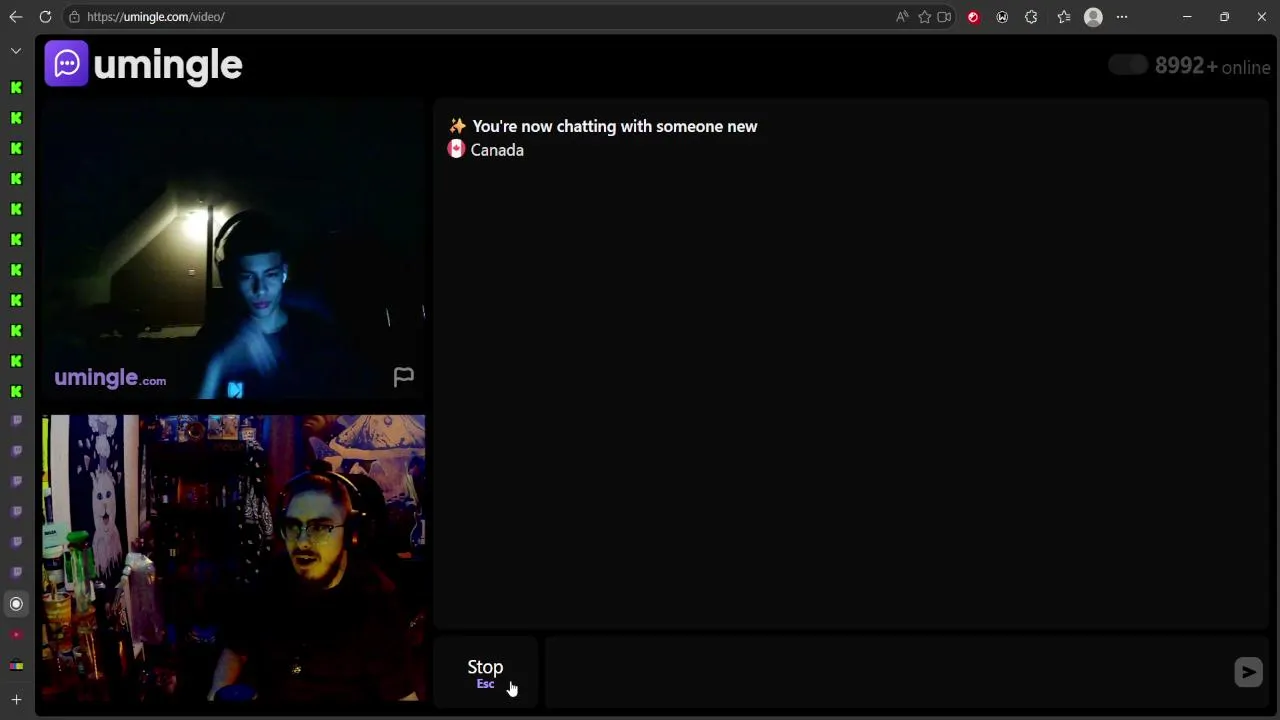Screen dimensions: 1280x720
Task: Expand the vertical tabs actions chevron
Action: [16, 51]
